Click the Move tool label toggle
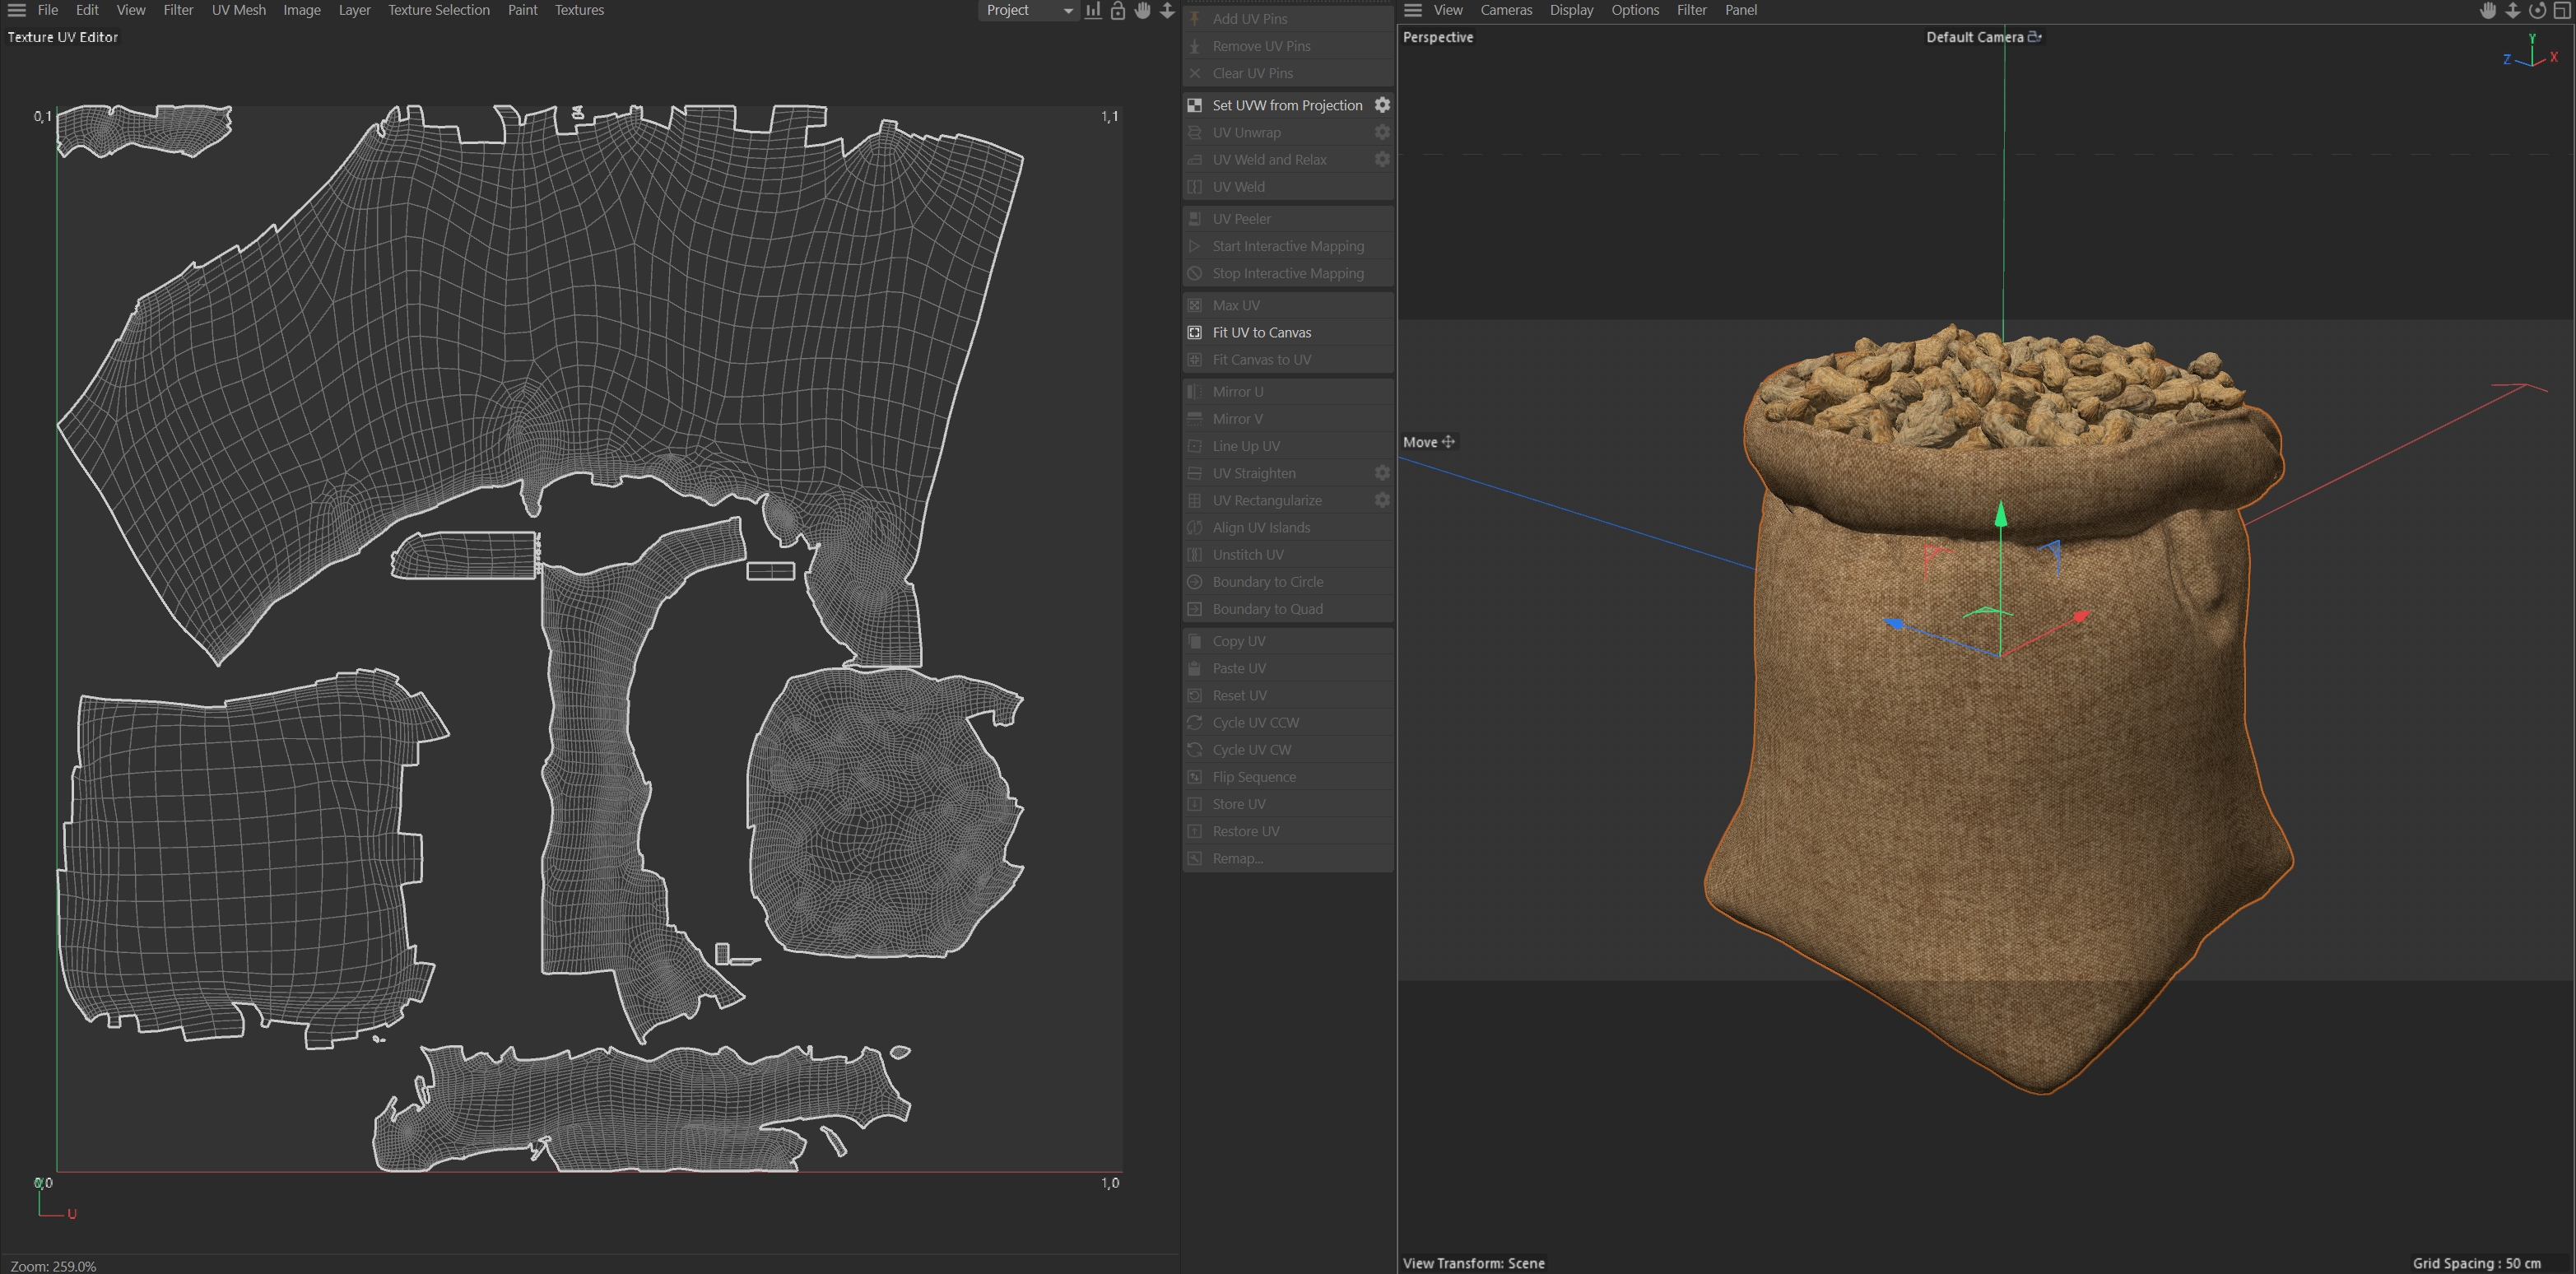 click(1429, 442)
